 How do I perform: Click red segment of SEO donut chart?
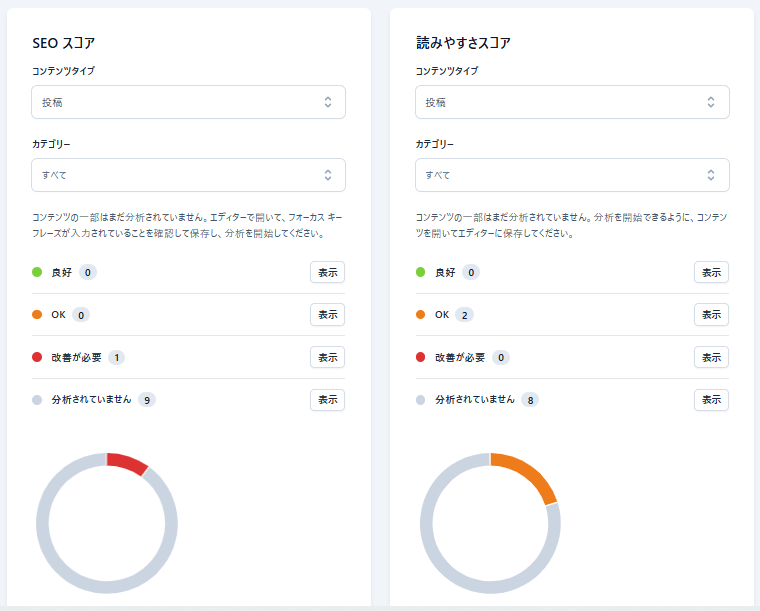click(x=128, y=463)
